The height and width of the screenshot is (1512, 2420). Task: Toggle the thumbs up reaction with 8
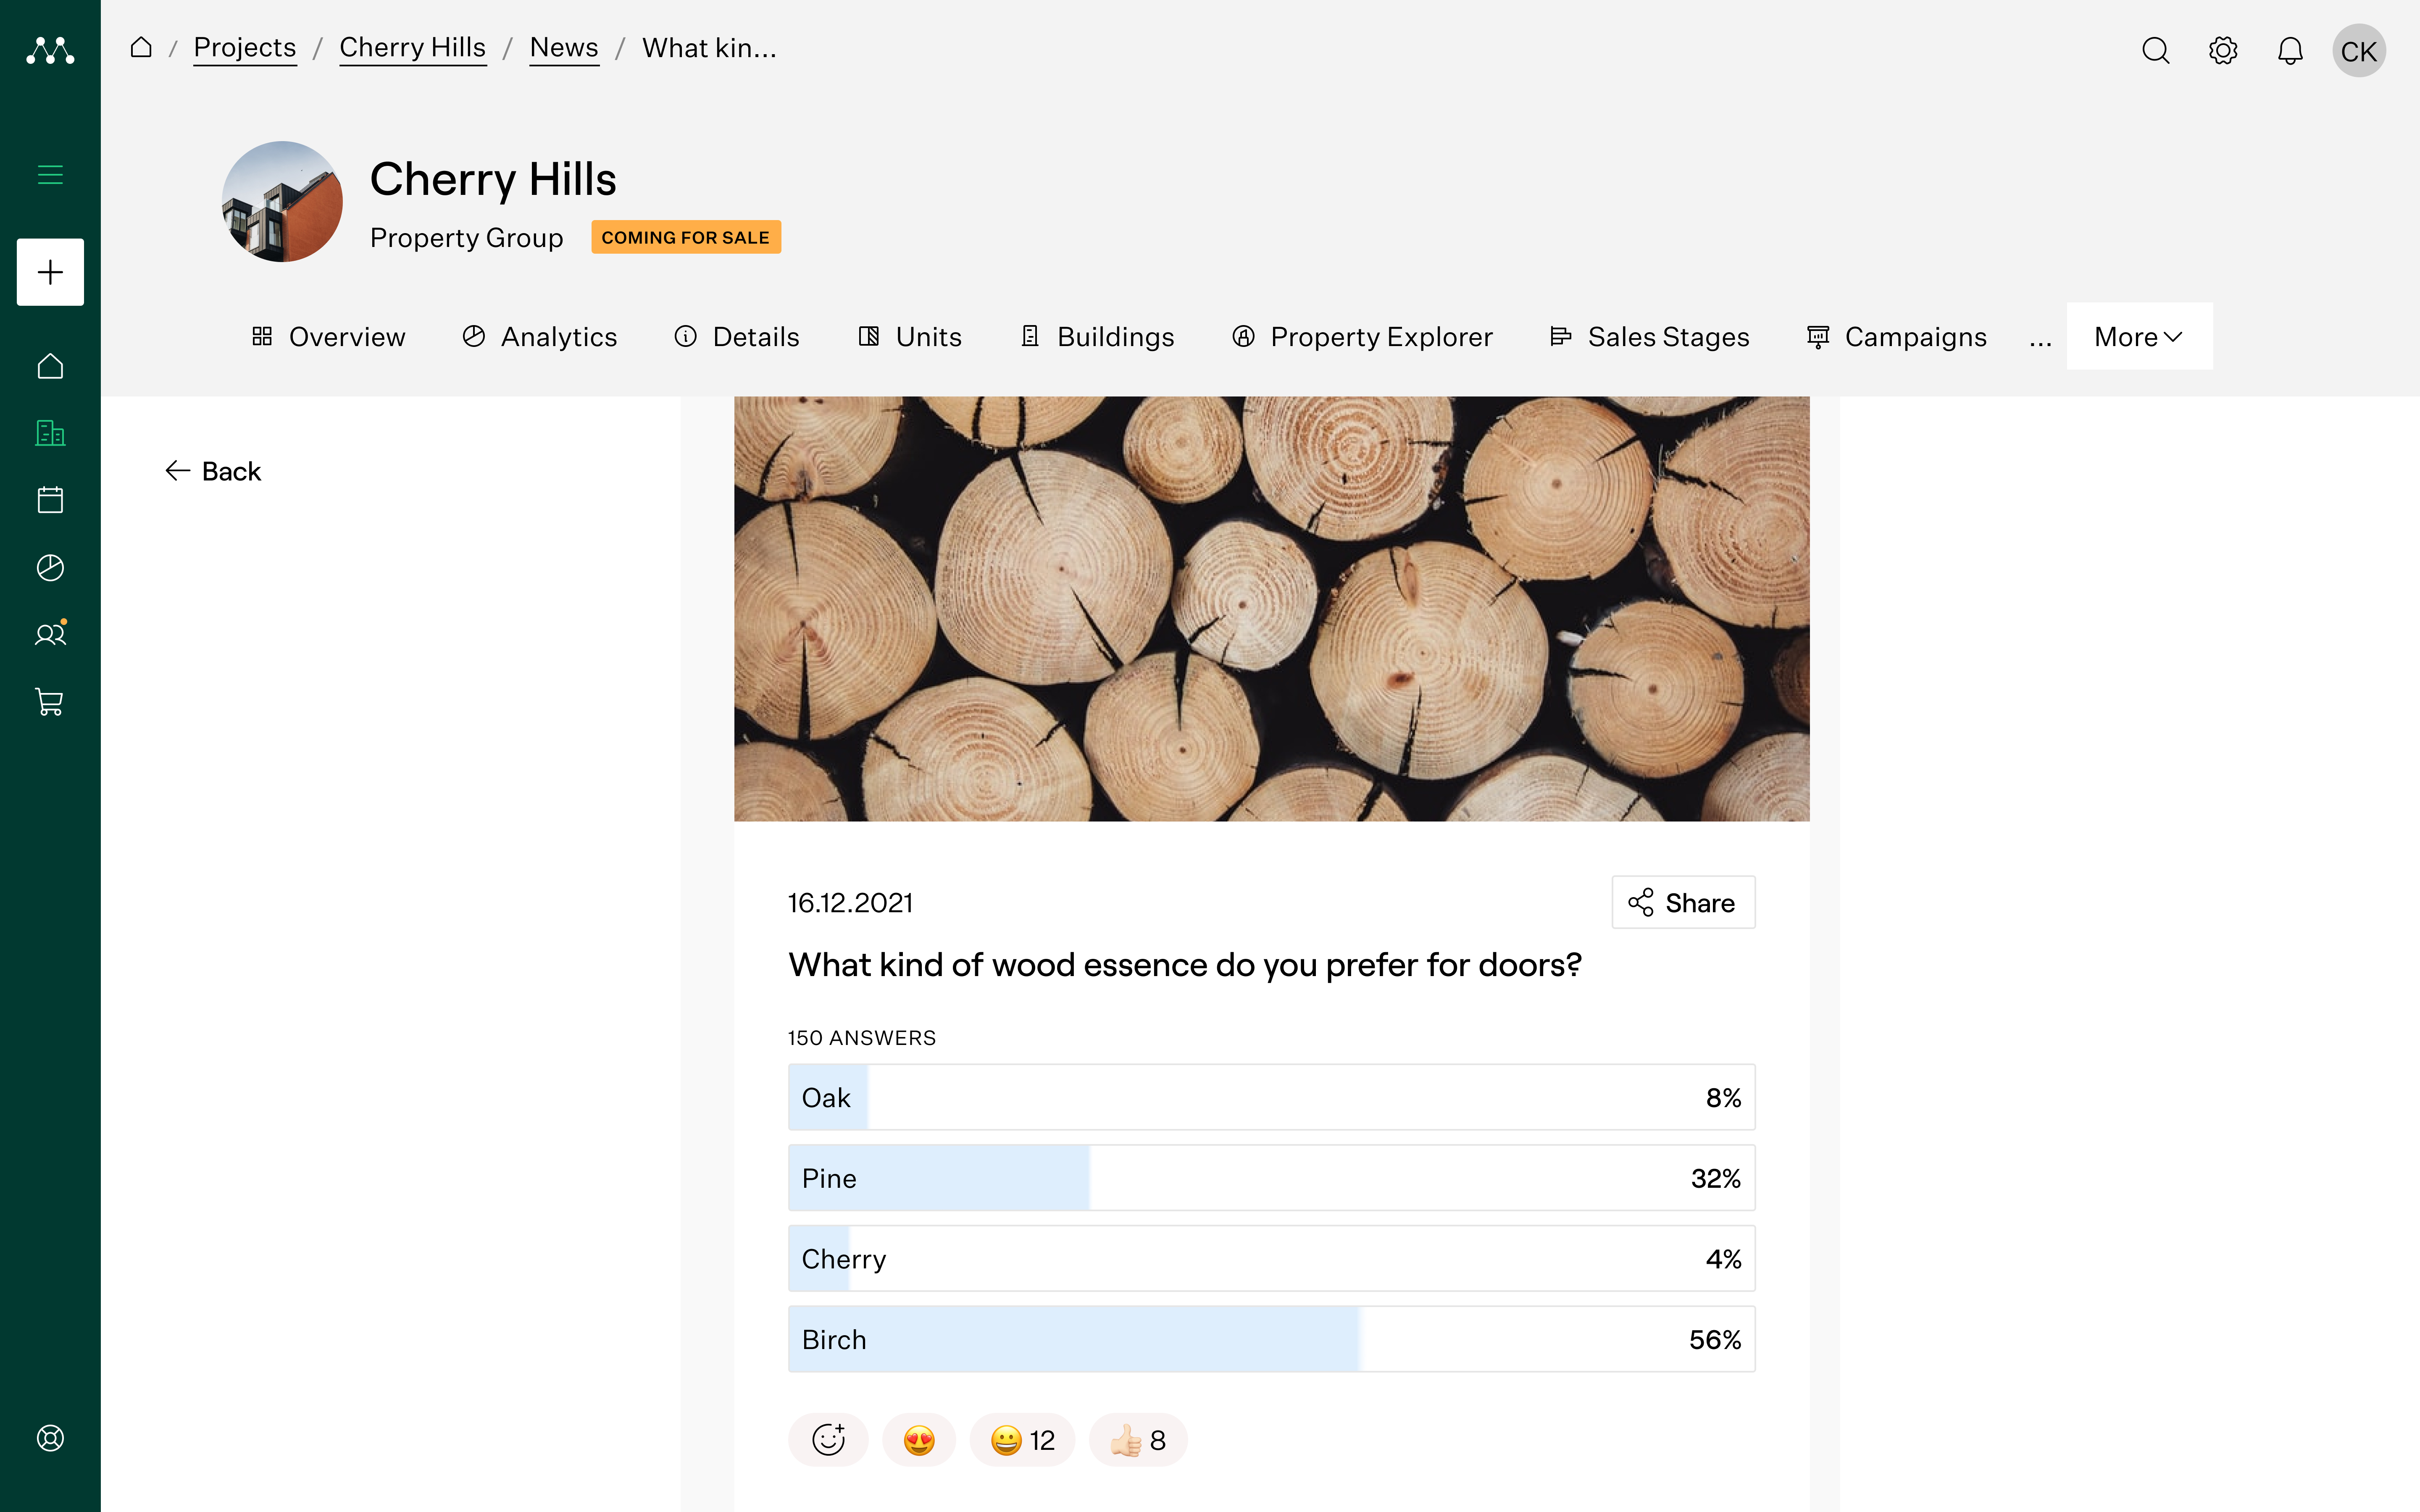[x=1138, y=1440]
